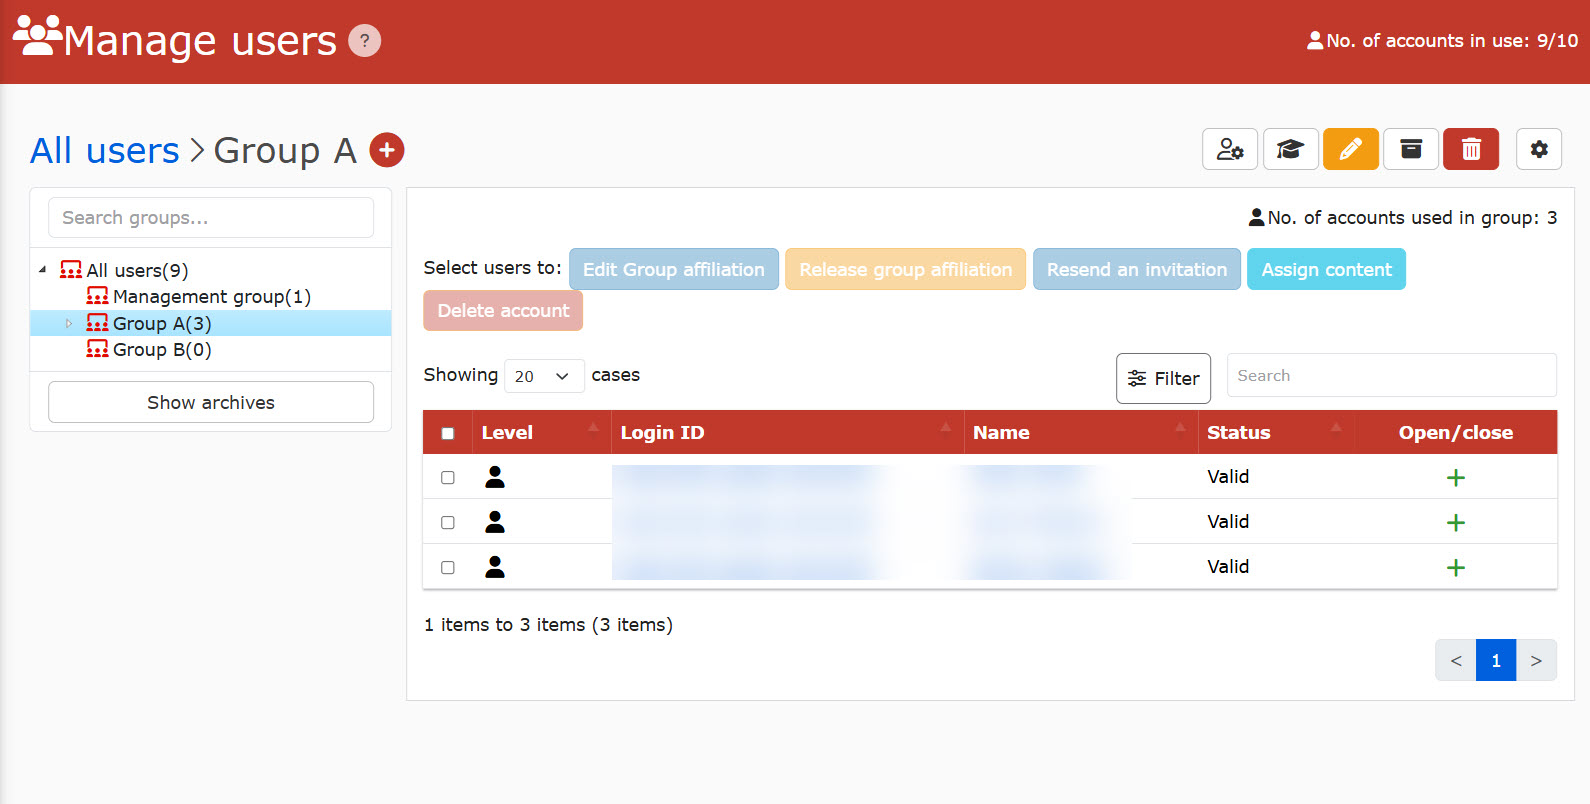Screen dimensions: 1590x804
Task: Expand the first user row with plus icon
Action: coord(1455,478)
